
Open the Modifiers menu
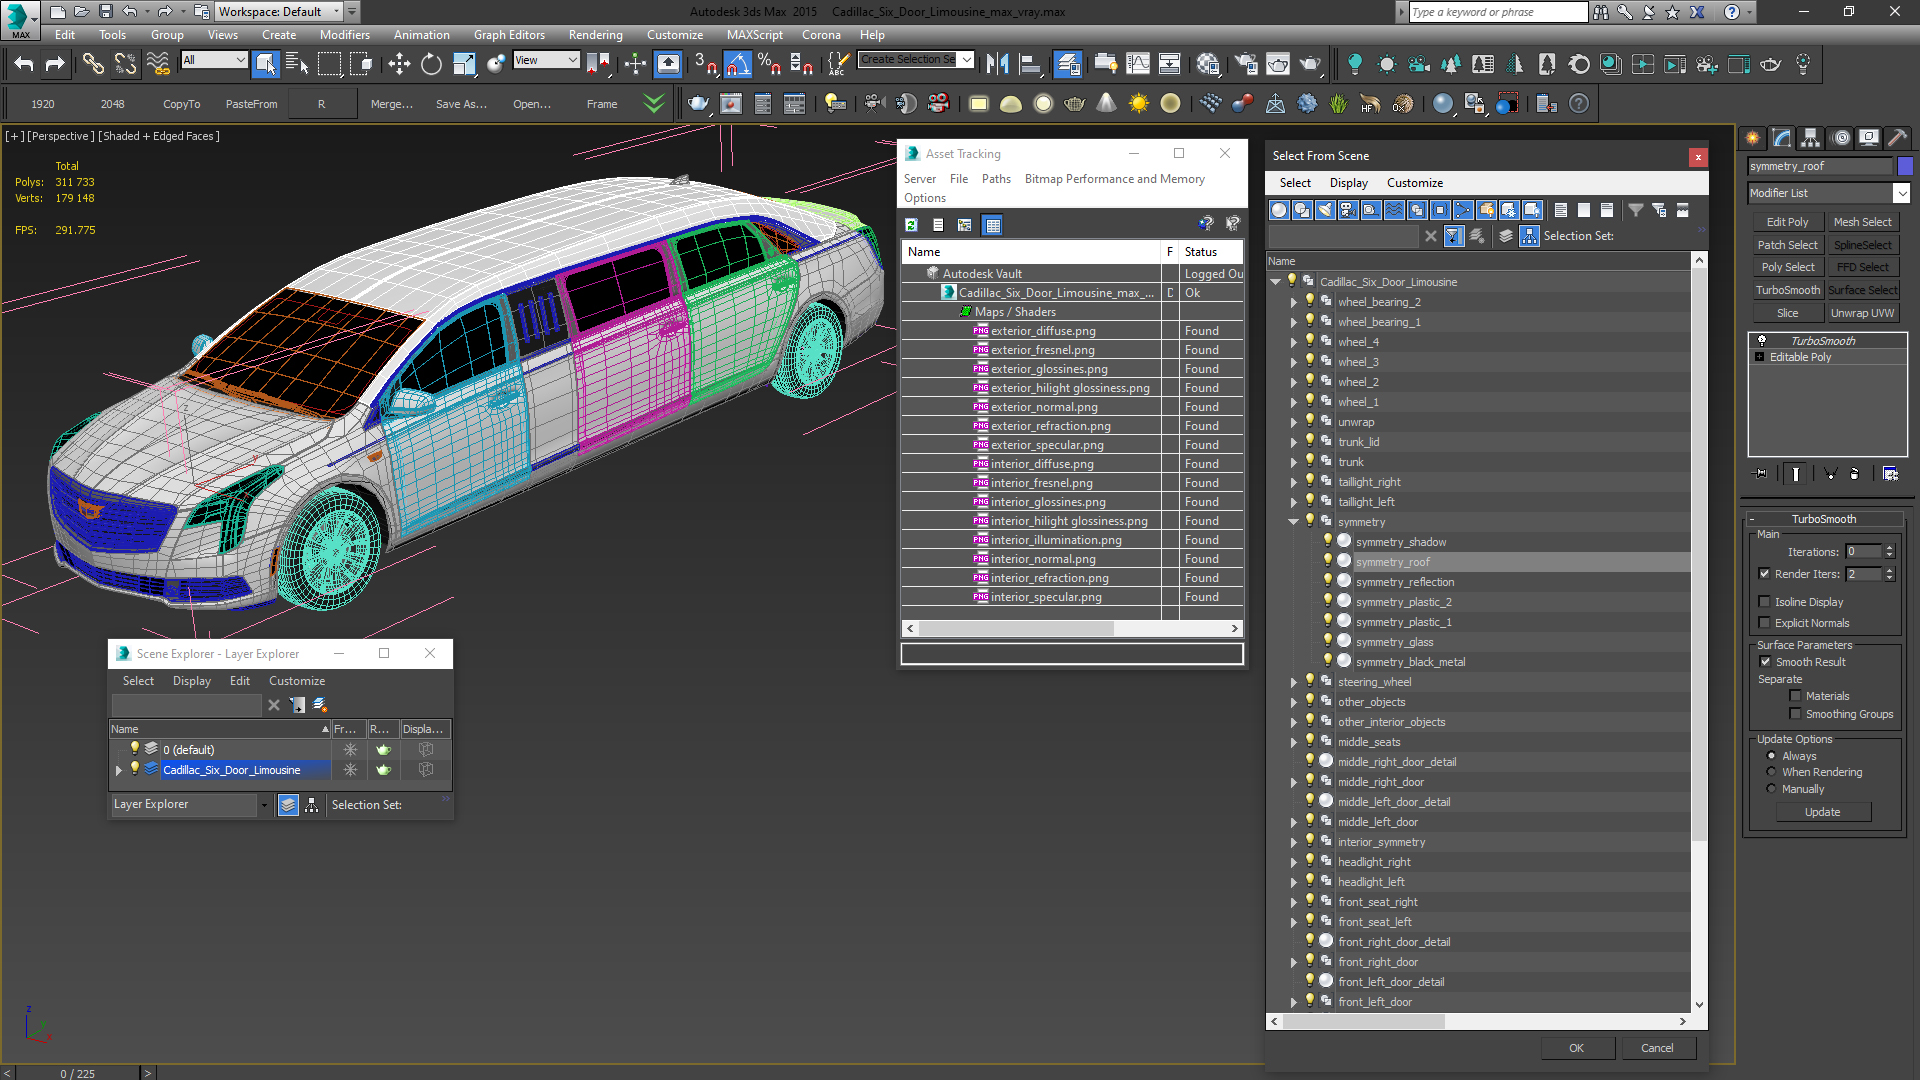click(345, 35)
